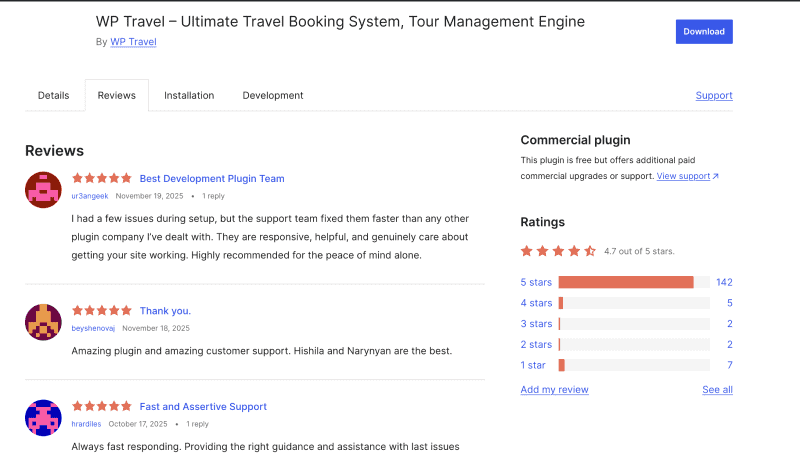Filter reviews by 4 stars
The image size is (800, 460).
point(536,303)
